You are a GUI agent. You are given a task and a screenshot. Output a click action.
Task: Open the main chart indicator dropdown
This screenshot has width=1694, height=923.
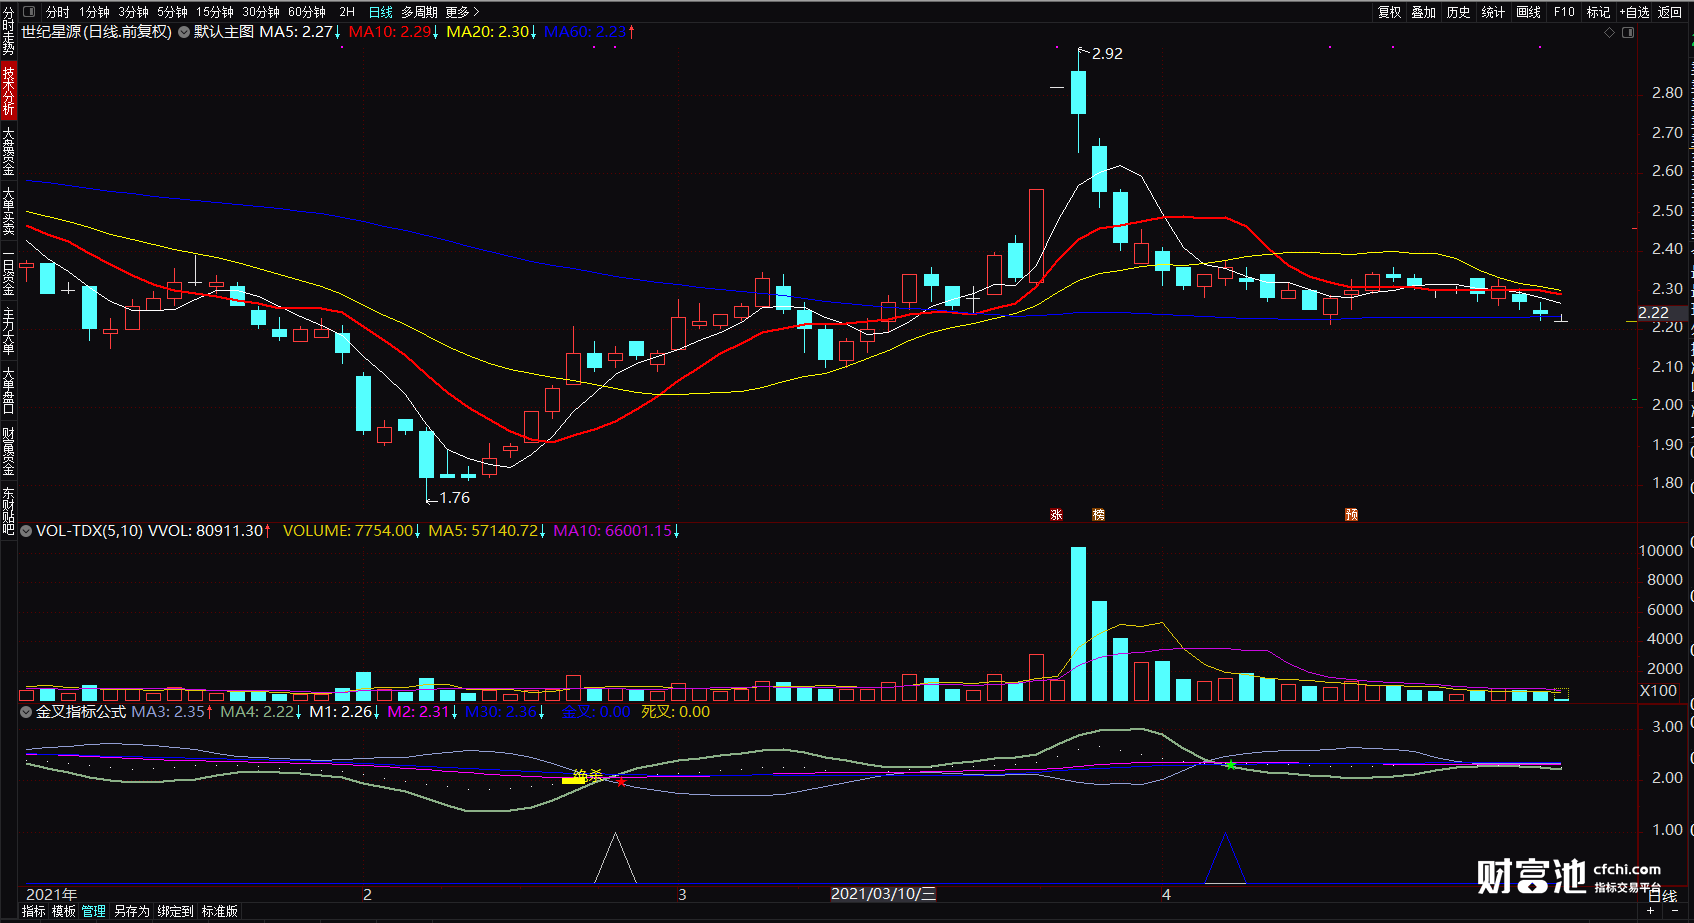tap(184, 32)
